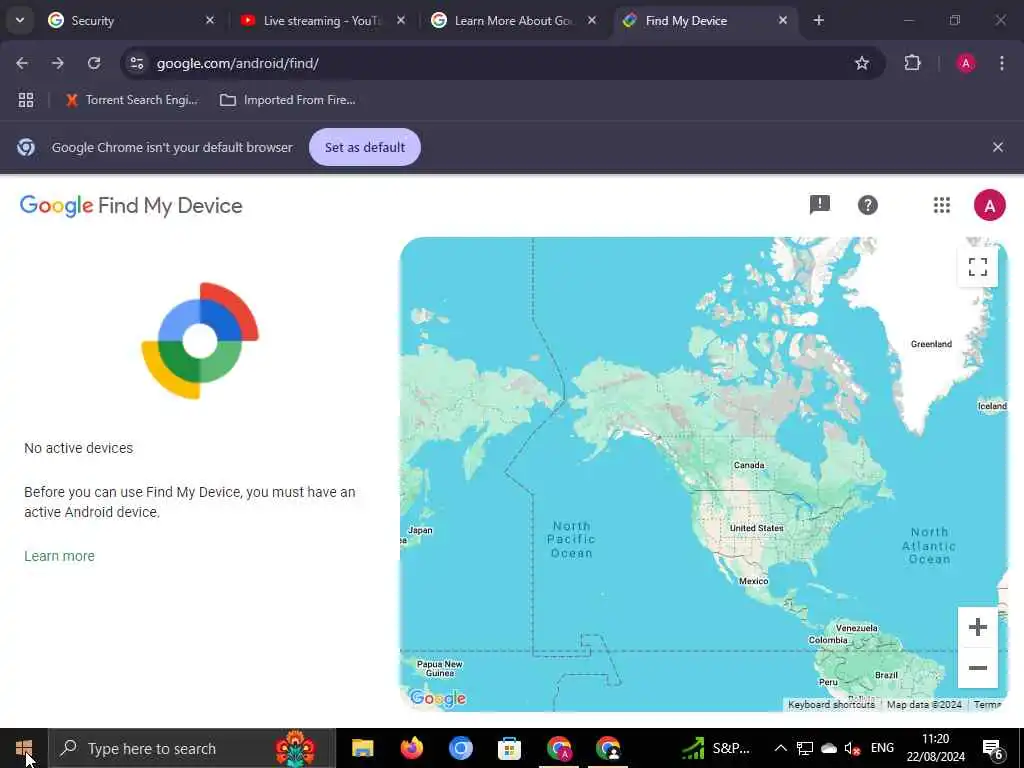
Task: Close the Security tab
Action: (x=210, y=20)
